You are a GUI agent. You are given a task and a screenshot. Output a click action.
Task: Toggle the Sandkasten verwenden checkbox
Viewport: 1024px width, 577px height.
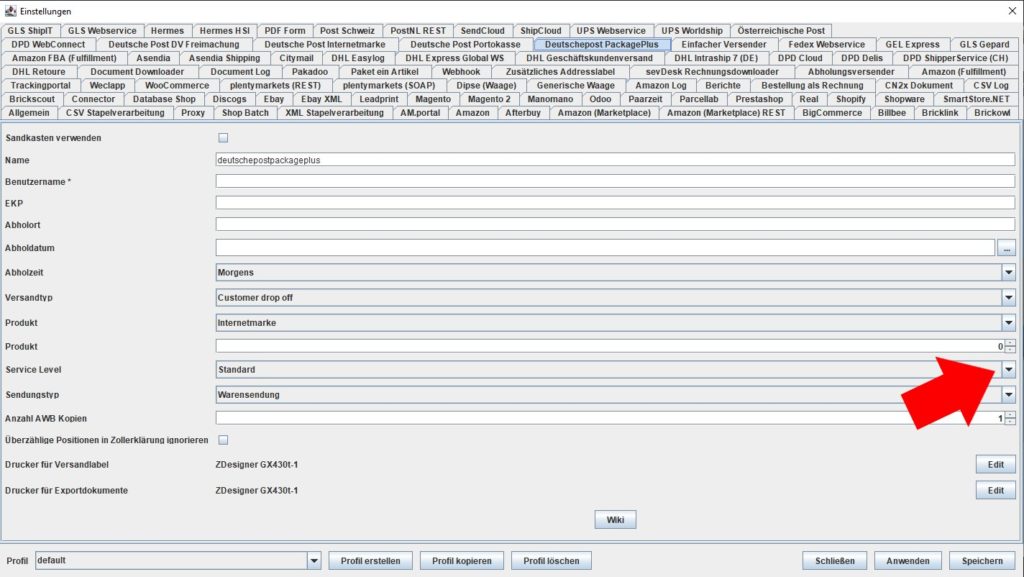click(223, 138)
